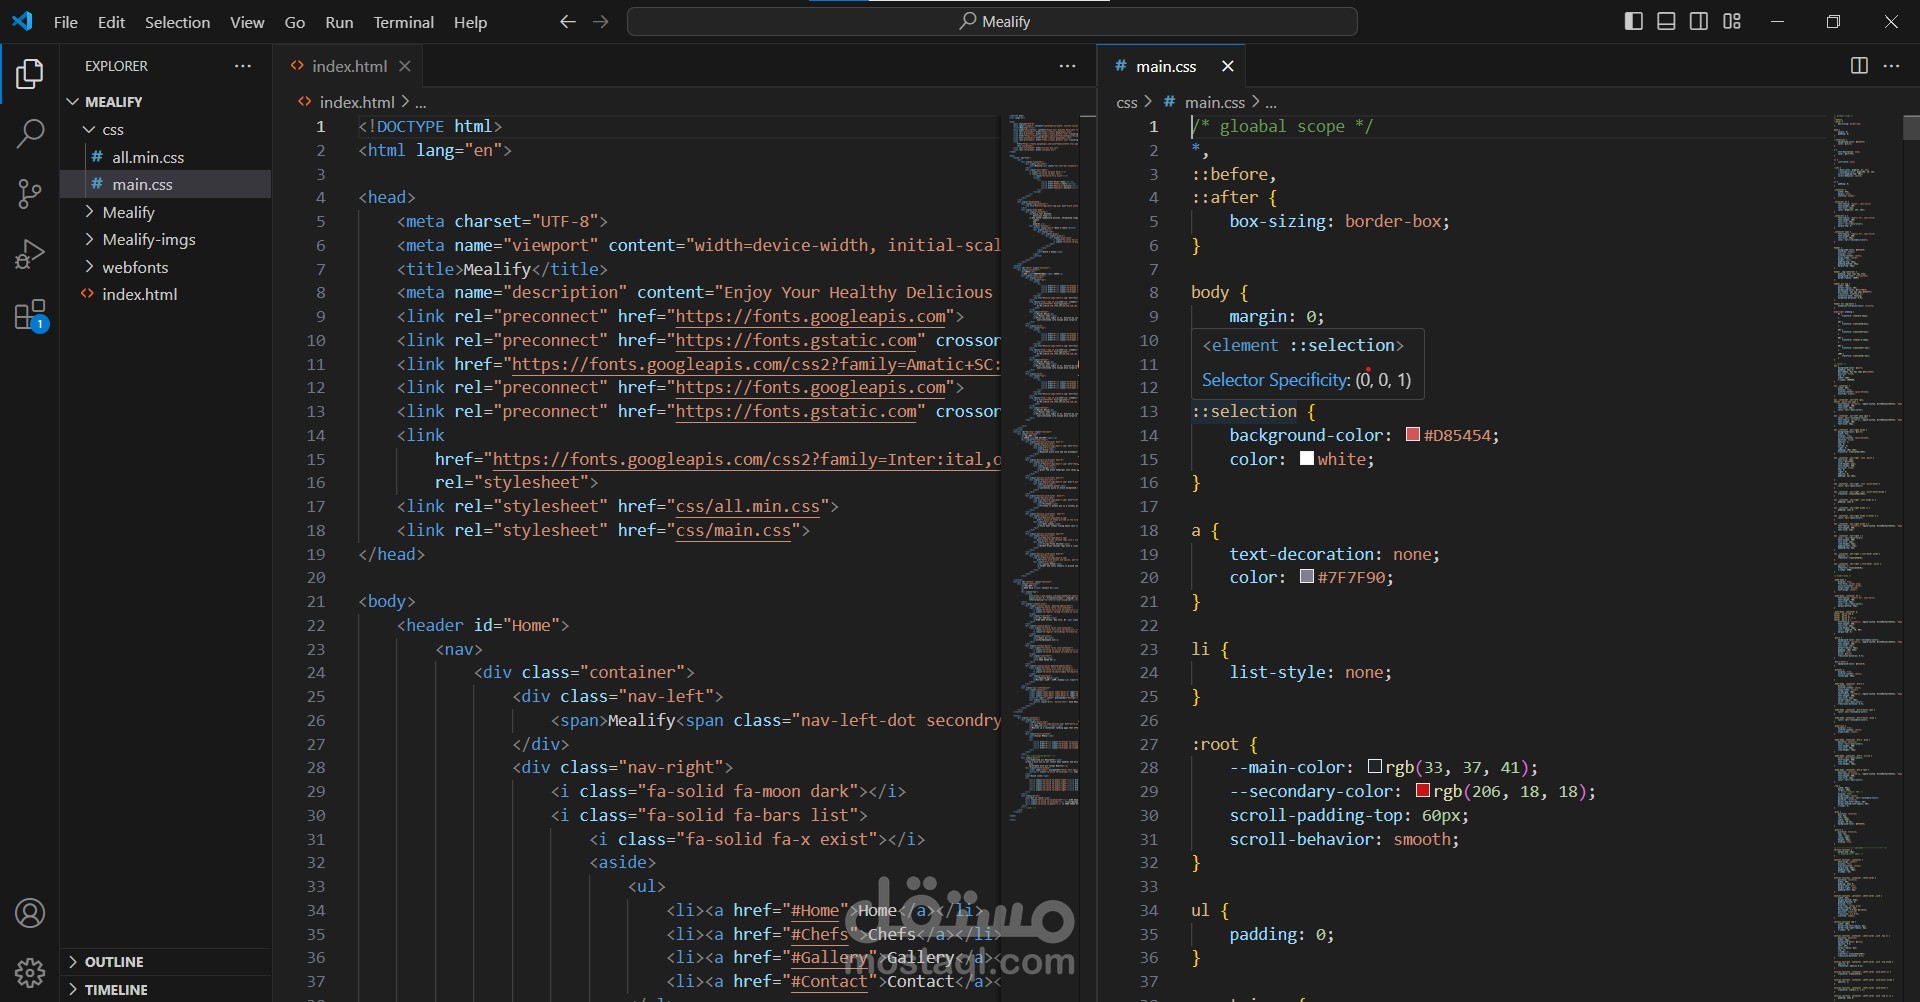Click the Mealify command center search box
This screenshot has width=1920, height=1002.
tap(992, 22)
